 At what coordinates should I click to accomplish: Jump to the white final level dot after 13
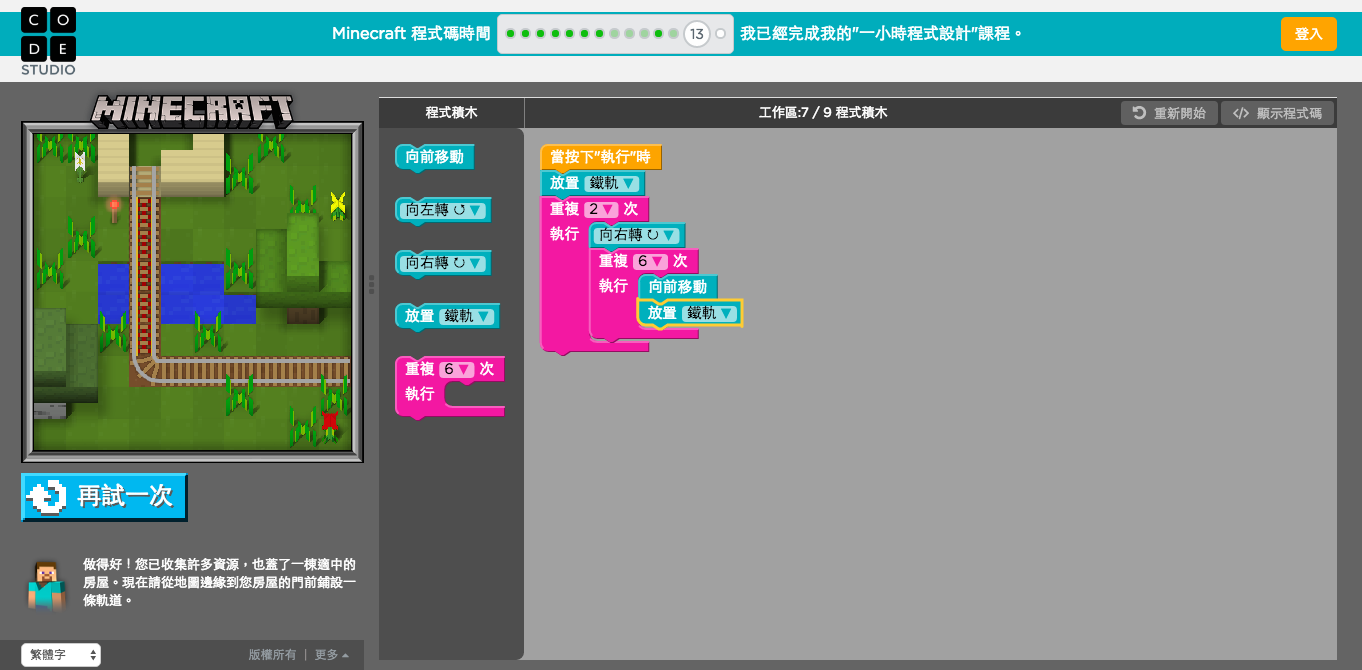721,34
